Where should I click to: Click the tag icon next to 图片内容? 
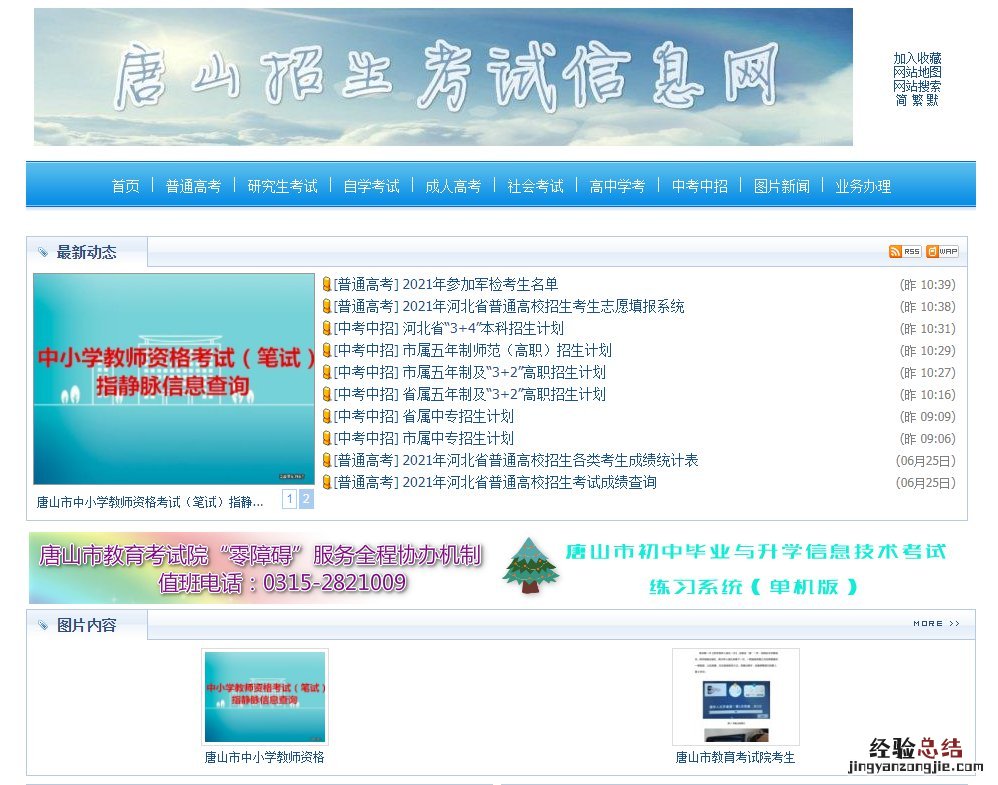pos(43,625)
